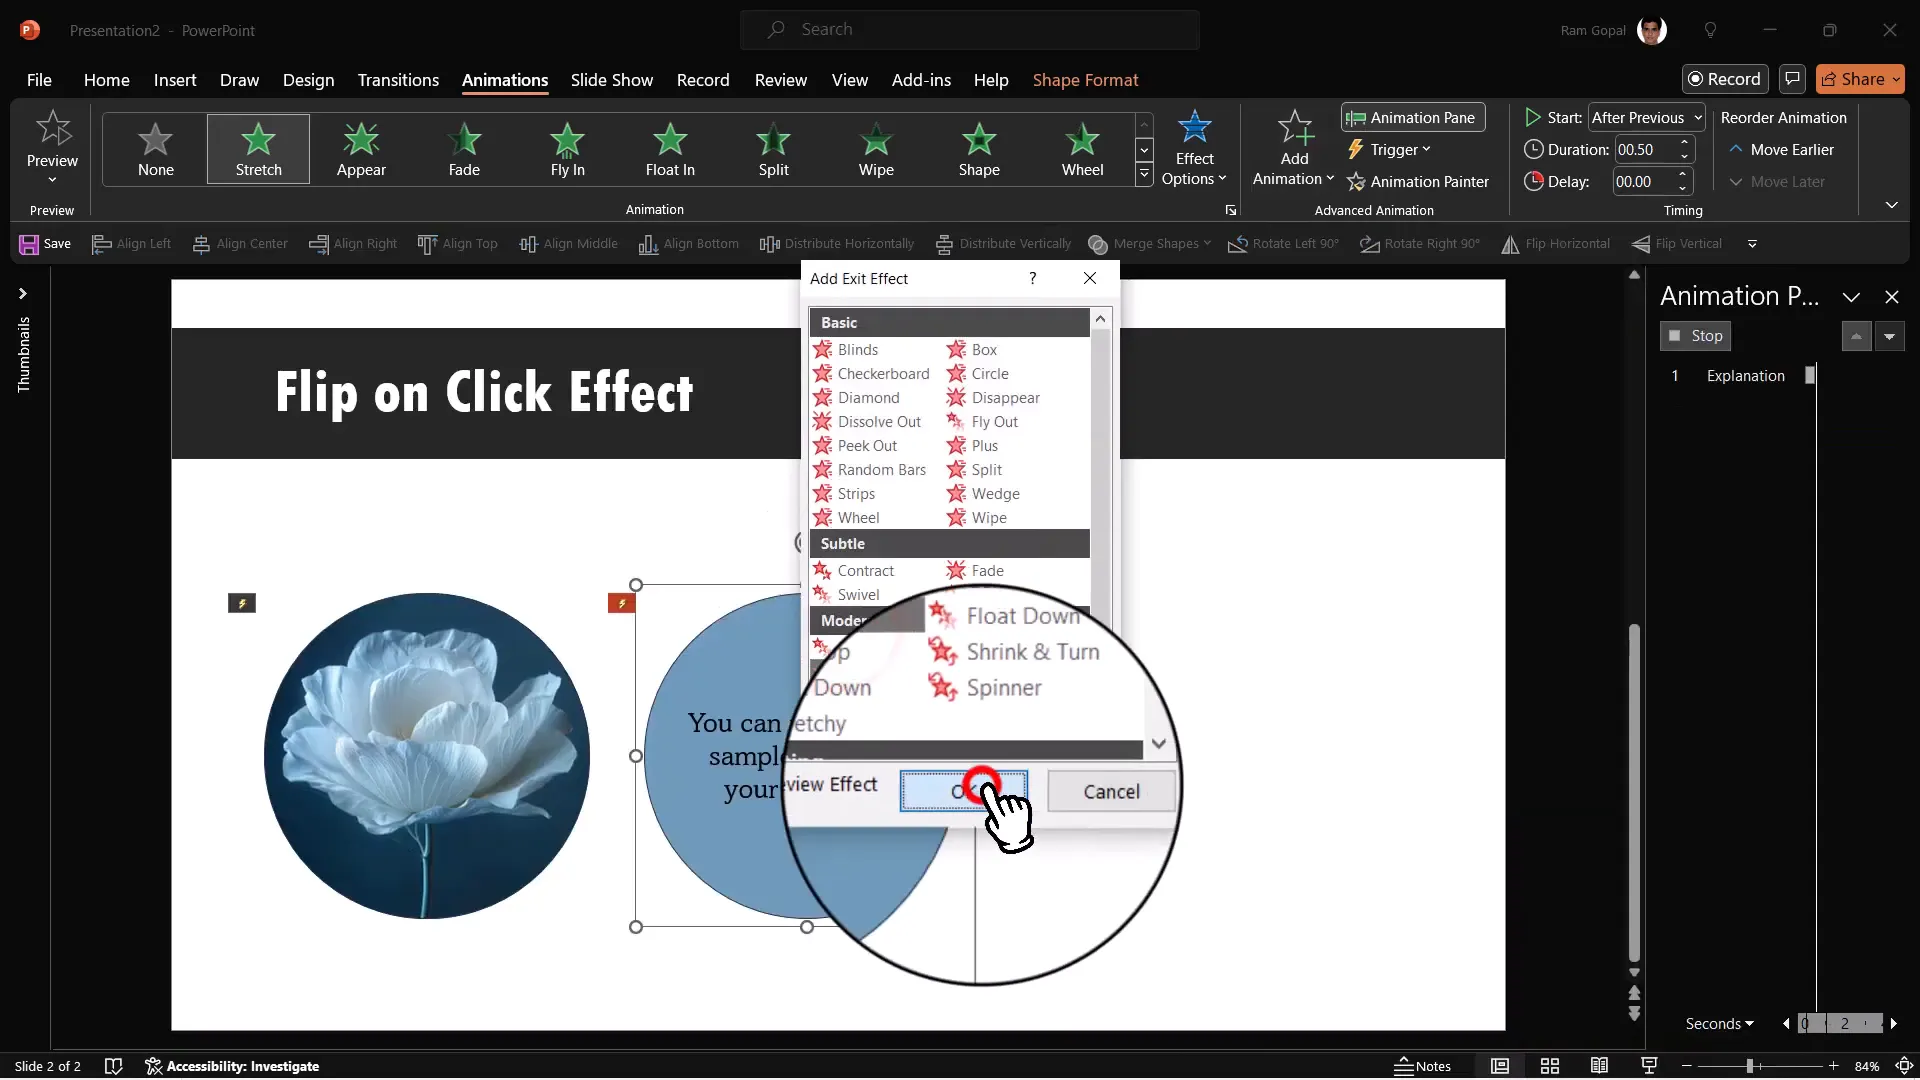Open the Start timing combo box
This screenshot has height=1080, width=1920.
point(1646,118)
